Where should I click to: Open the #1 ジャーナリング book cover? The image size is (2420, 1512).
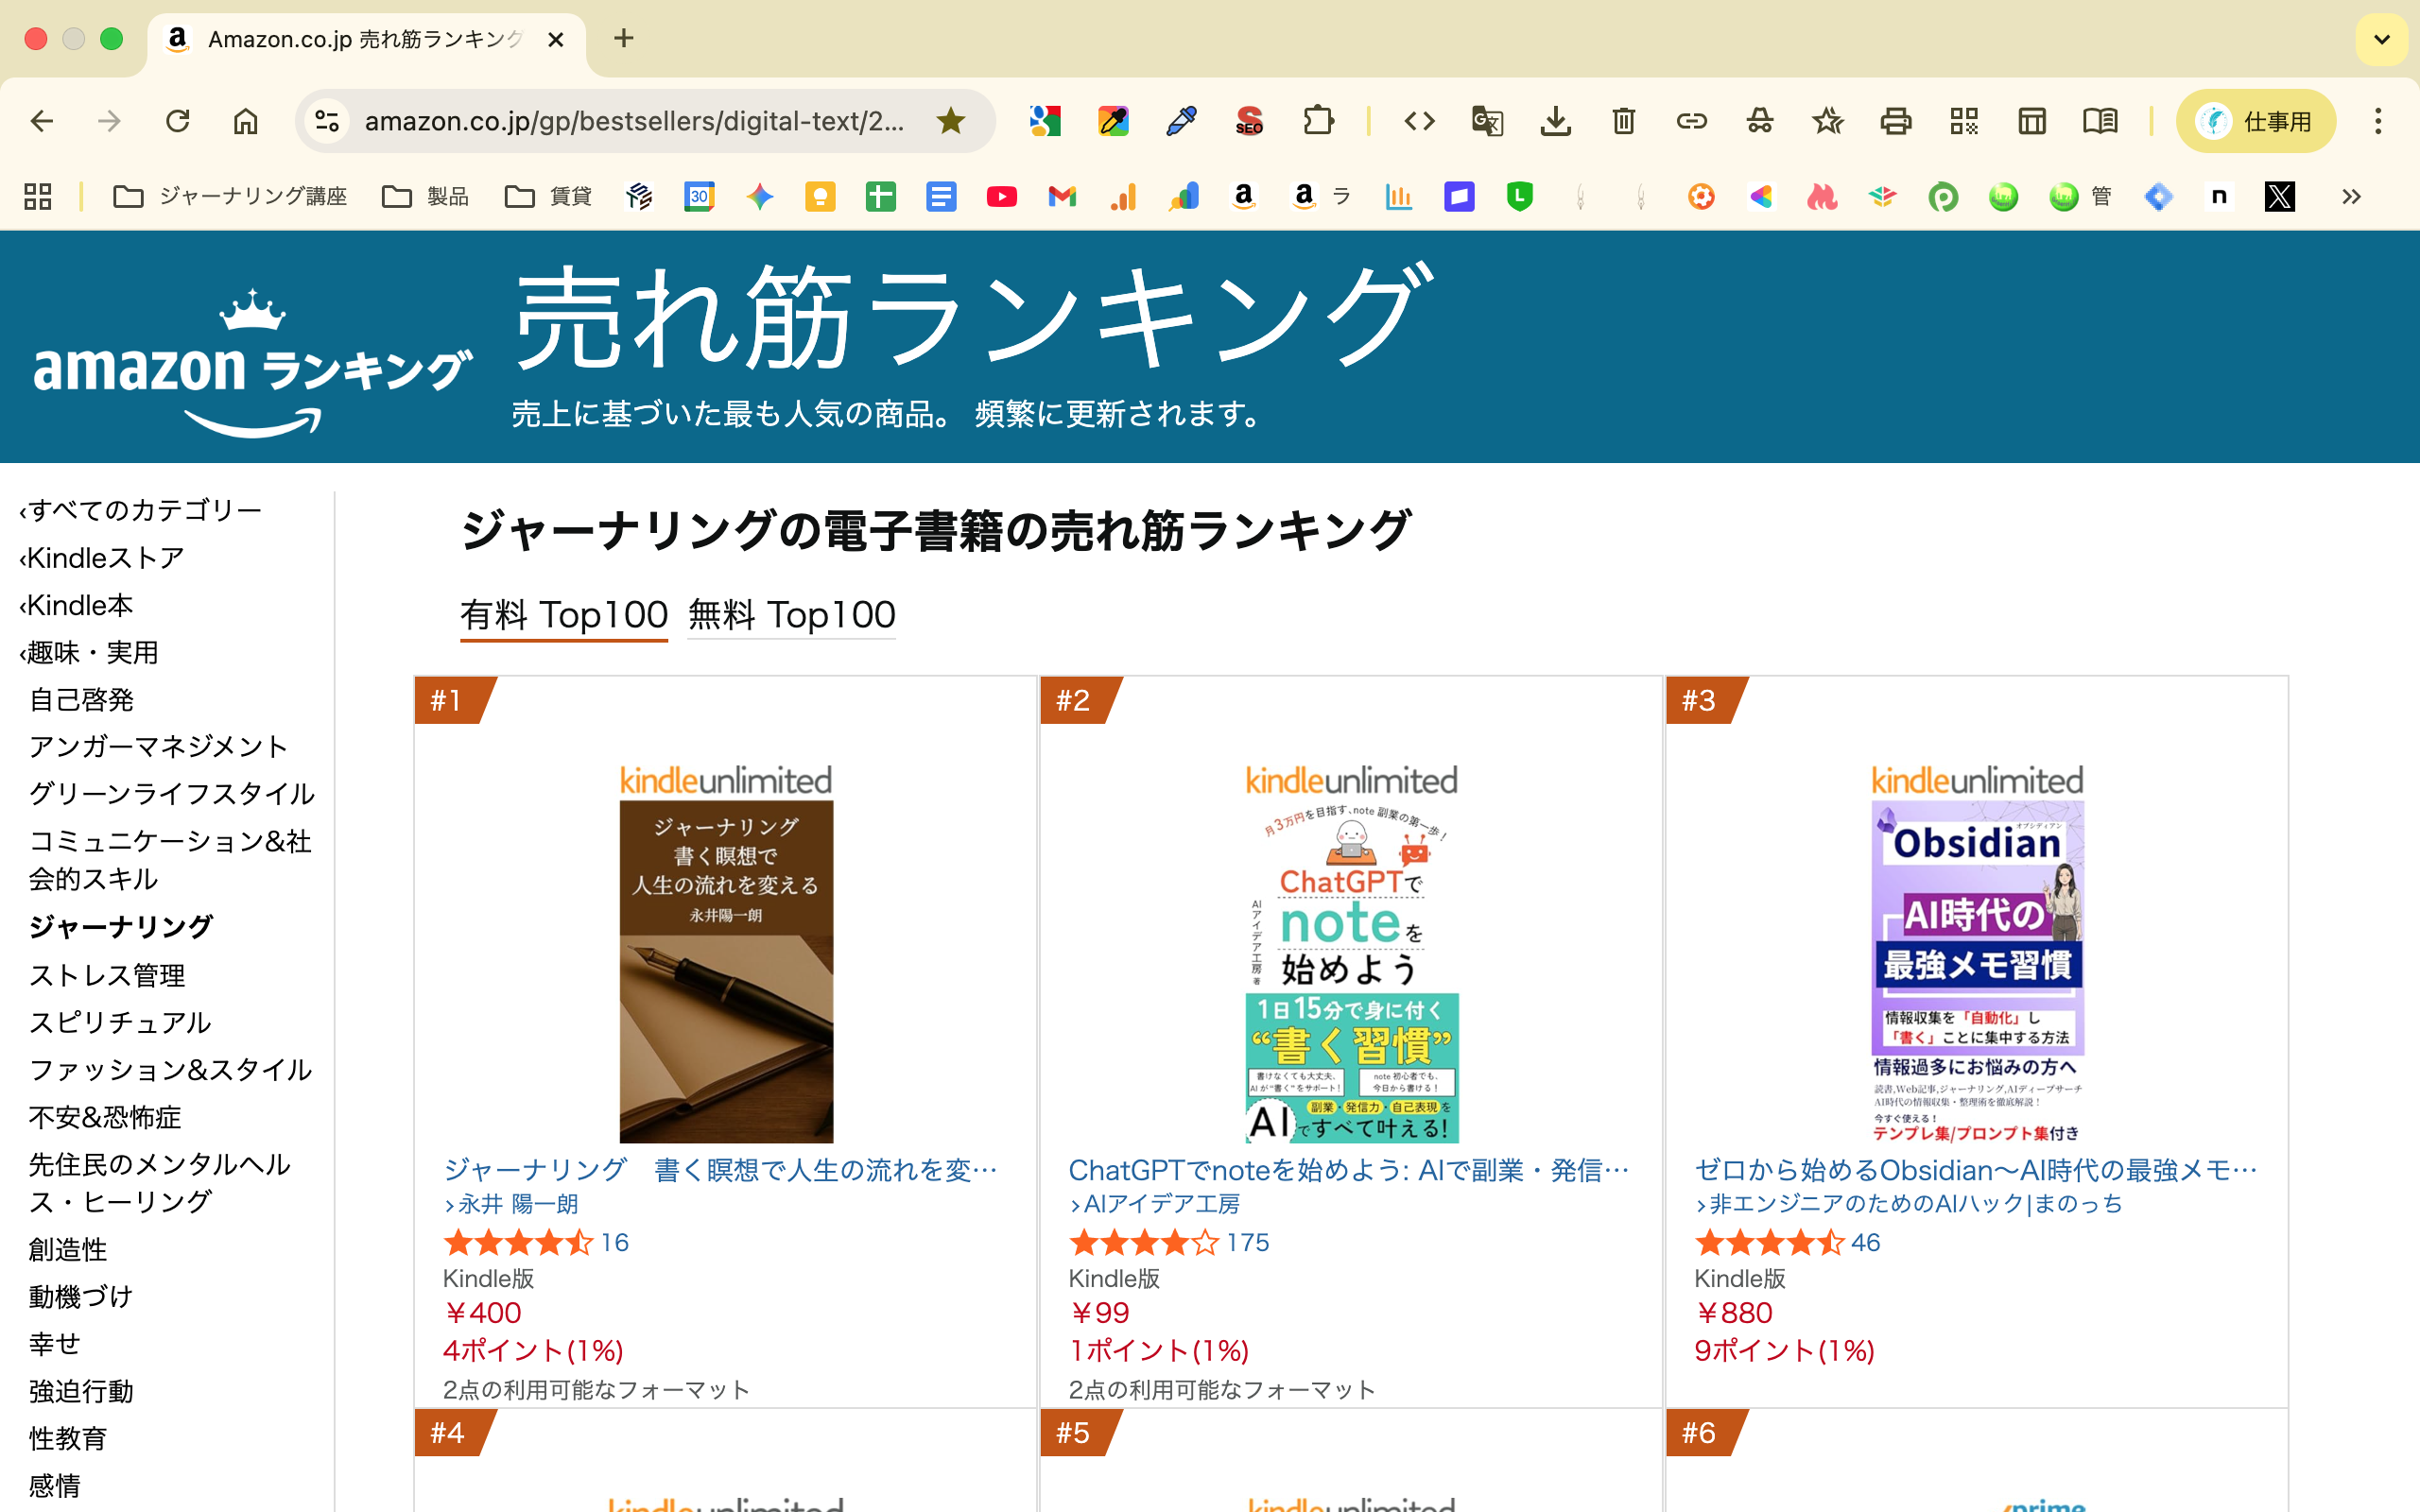(x=726, y=970)
